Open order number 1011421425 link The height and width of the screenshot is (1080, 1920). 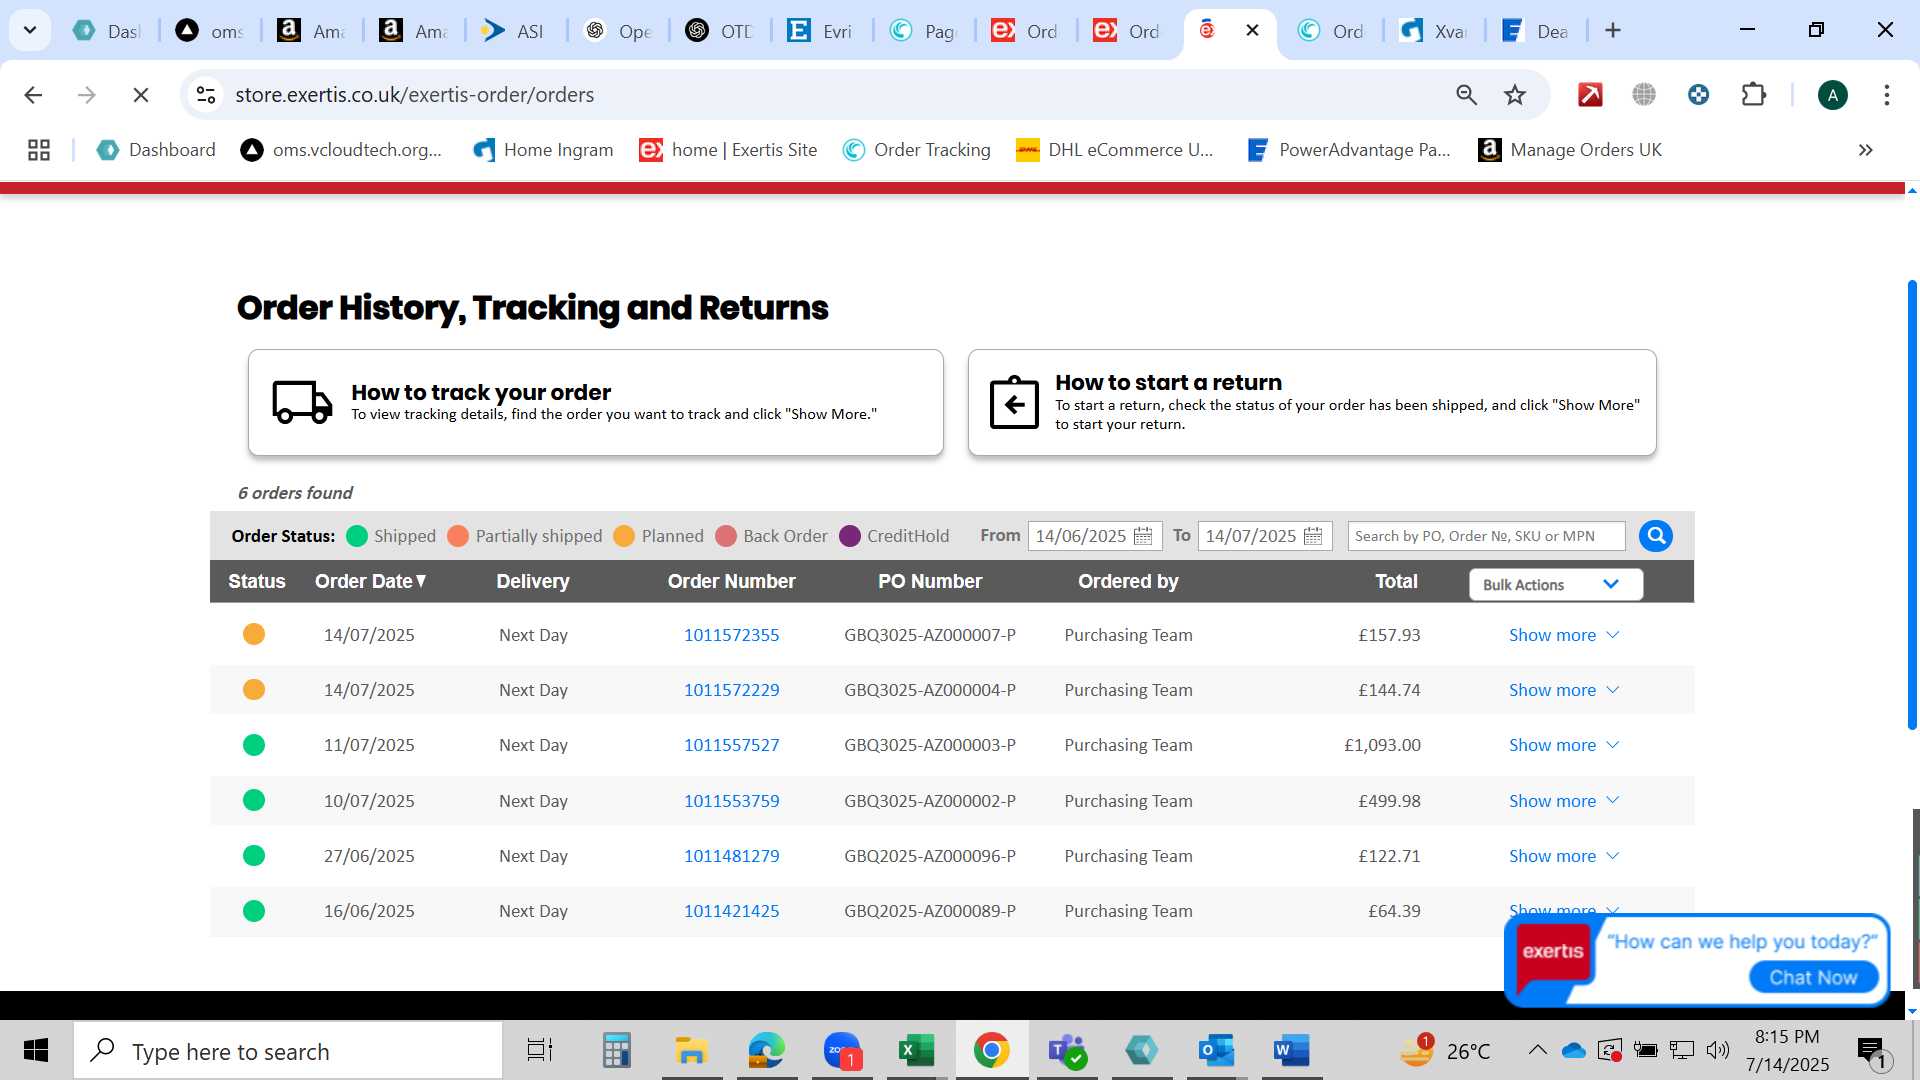[731, 911]
